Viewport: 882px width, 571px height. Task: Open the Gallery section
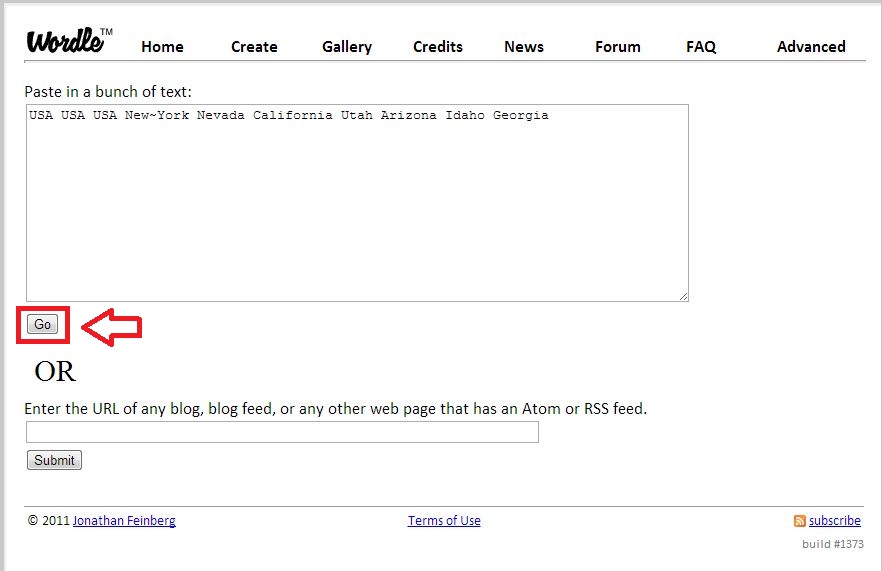[x=347, y=47]
